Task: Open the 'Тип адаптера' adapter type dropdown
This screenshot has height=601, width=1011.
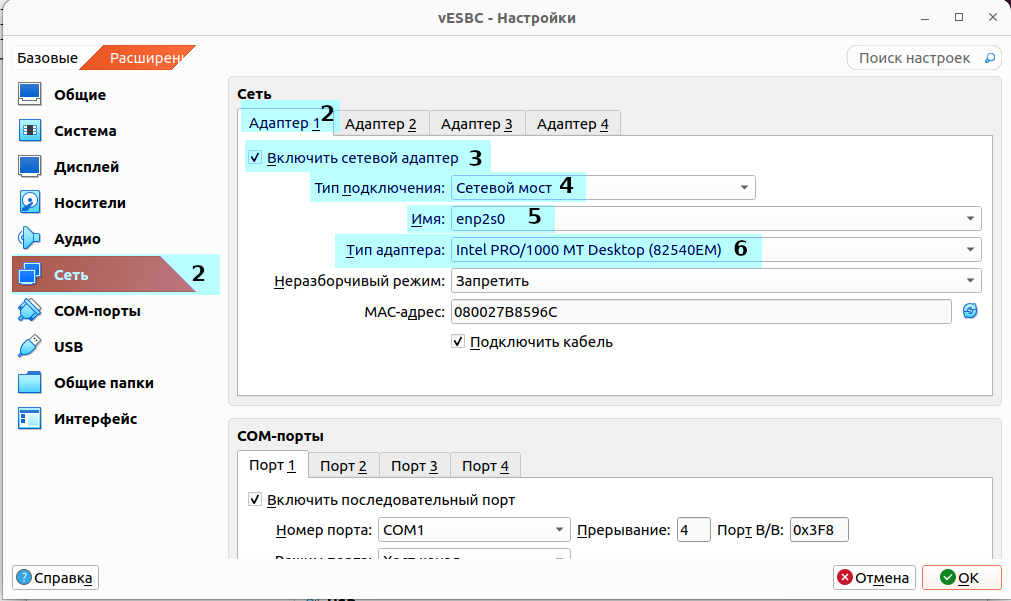Action: pyautogui.click(x=716, y=249)
